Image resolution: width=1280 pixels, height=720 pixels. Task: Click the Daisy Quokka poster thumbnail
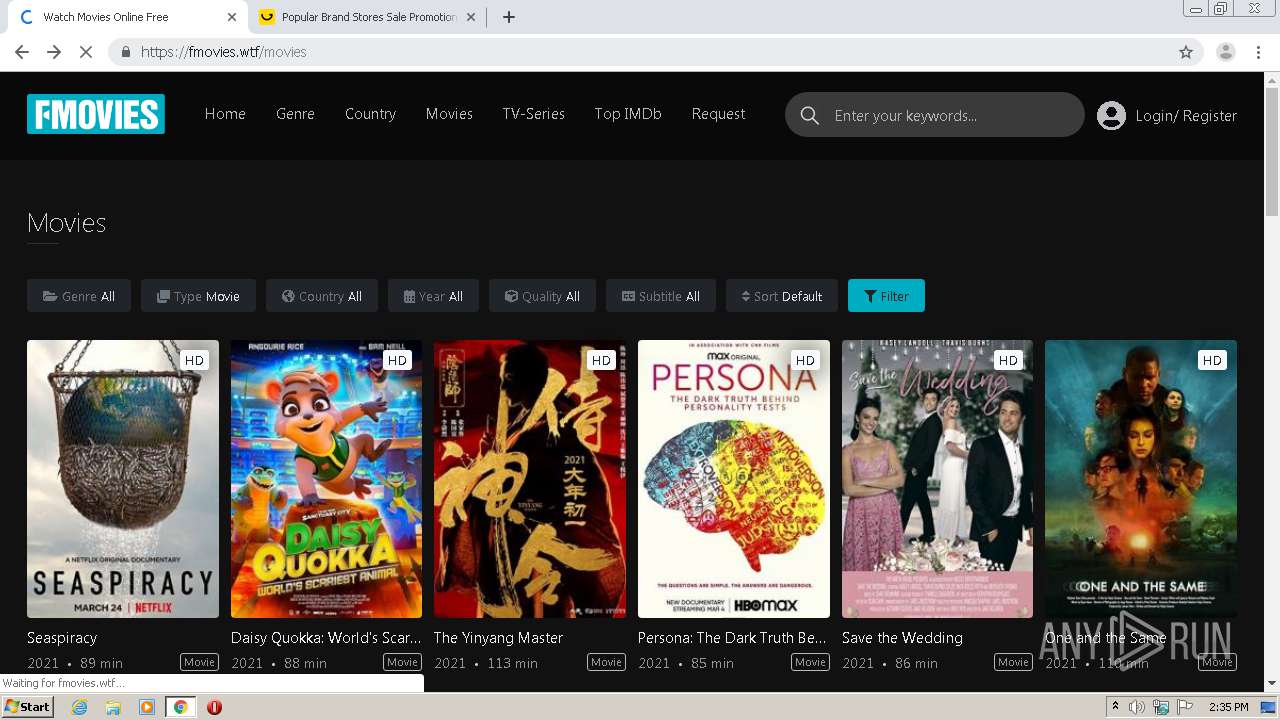[x=326, y=479]
